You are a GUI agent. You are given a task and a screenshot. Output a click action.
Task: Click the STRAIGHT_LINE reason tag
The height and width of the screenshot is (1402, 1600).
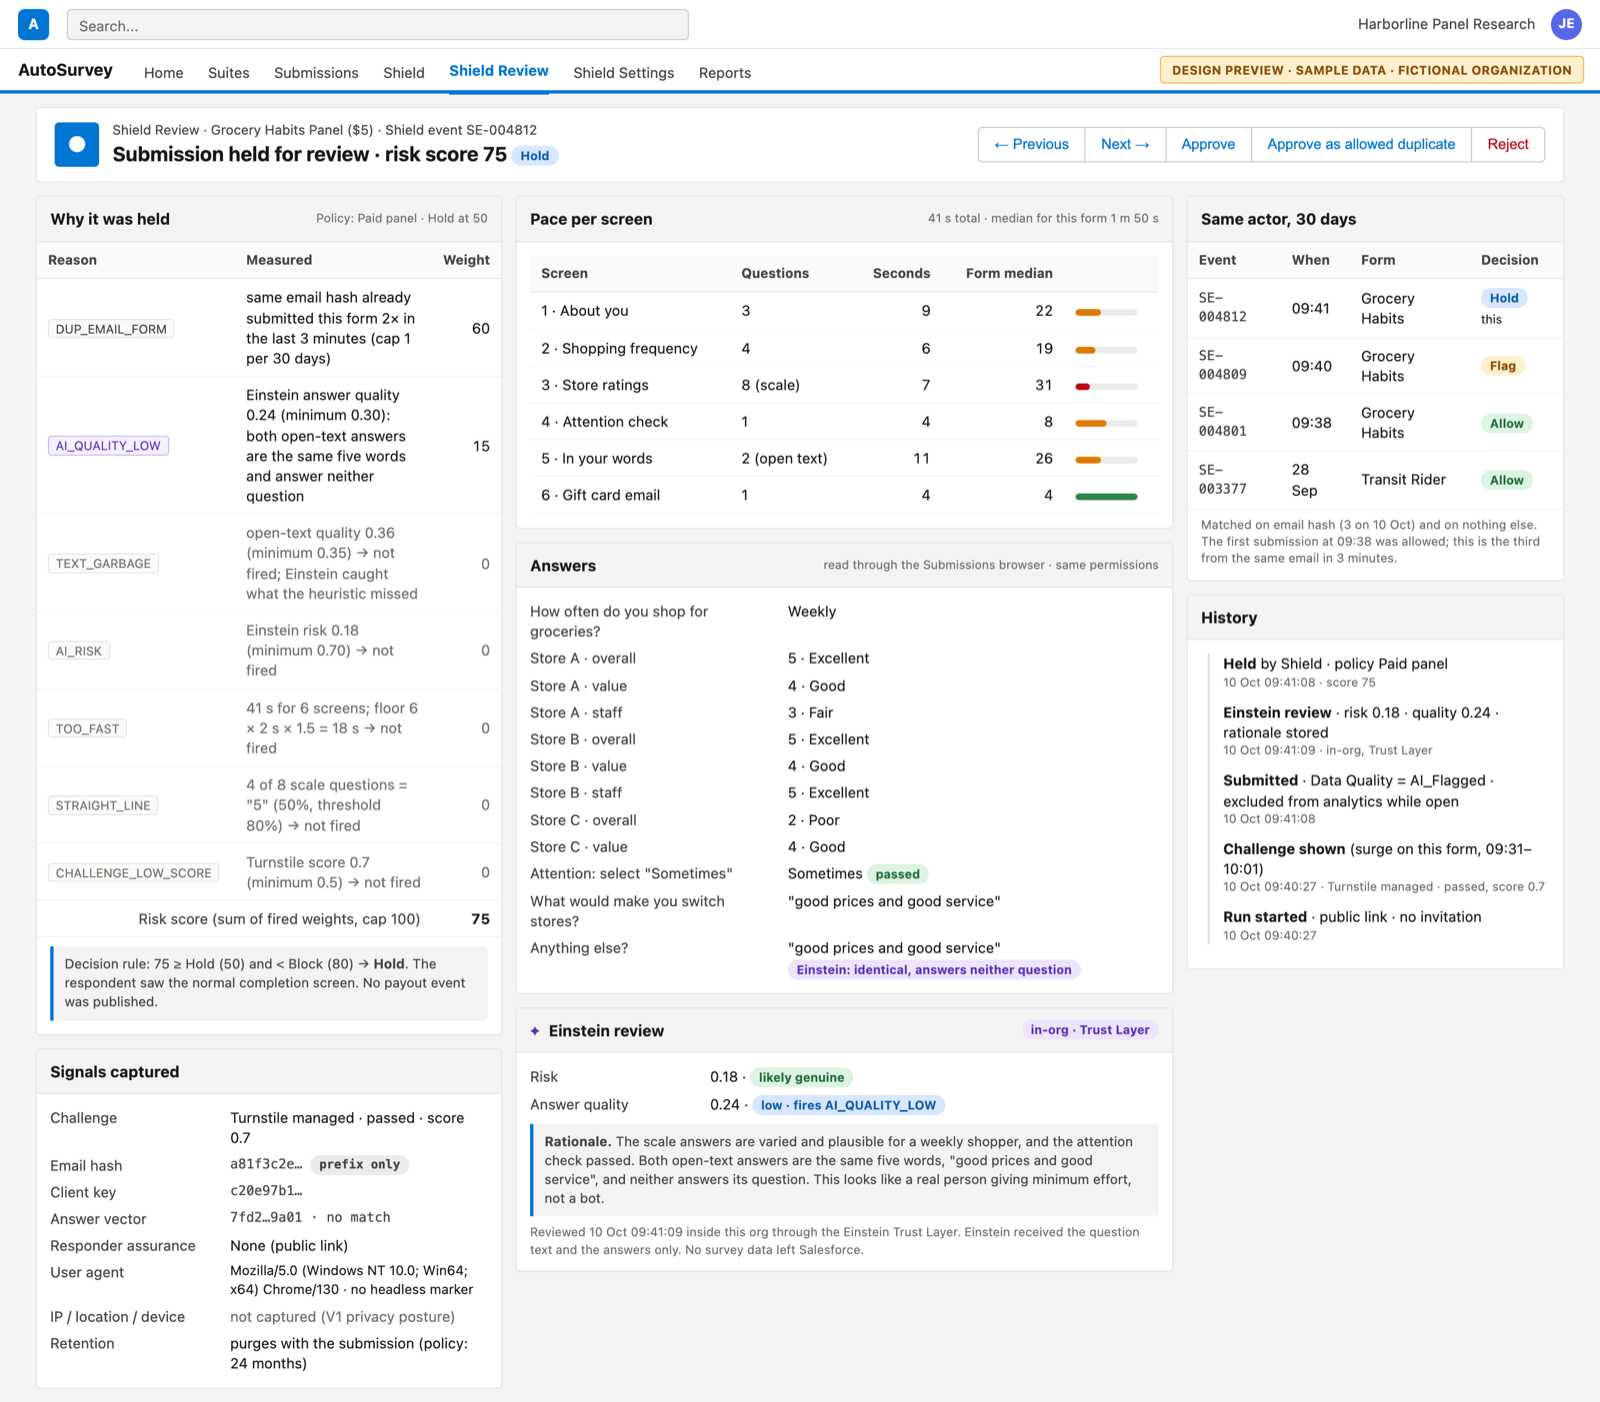pyautogui.click(x=103, y=806)
